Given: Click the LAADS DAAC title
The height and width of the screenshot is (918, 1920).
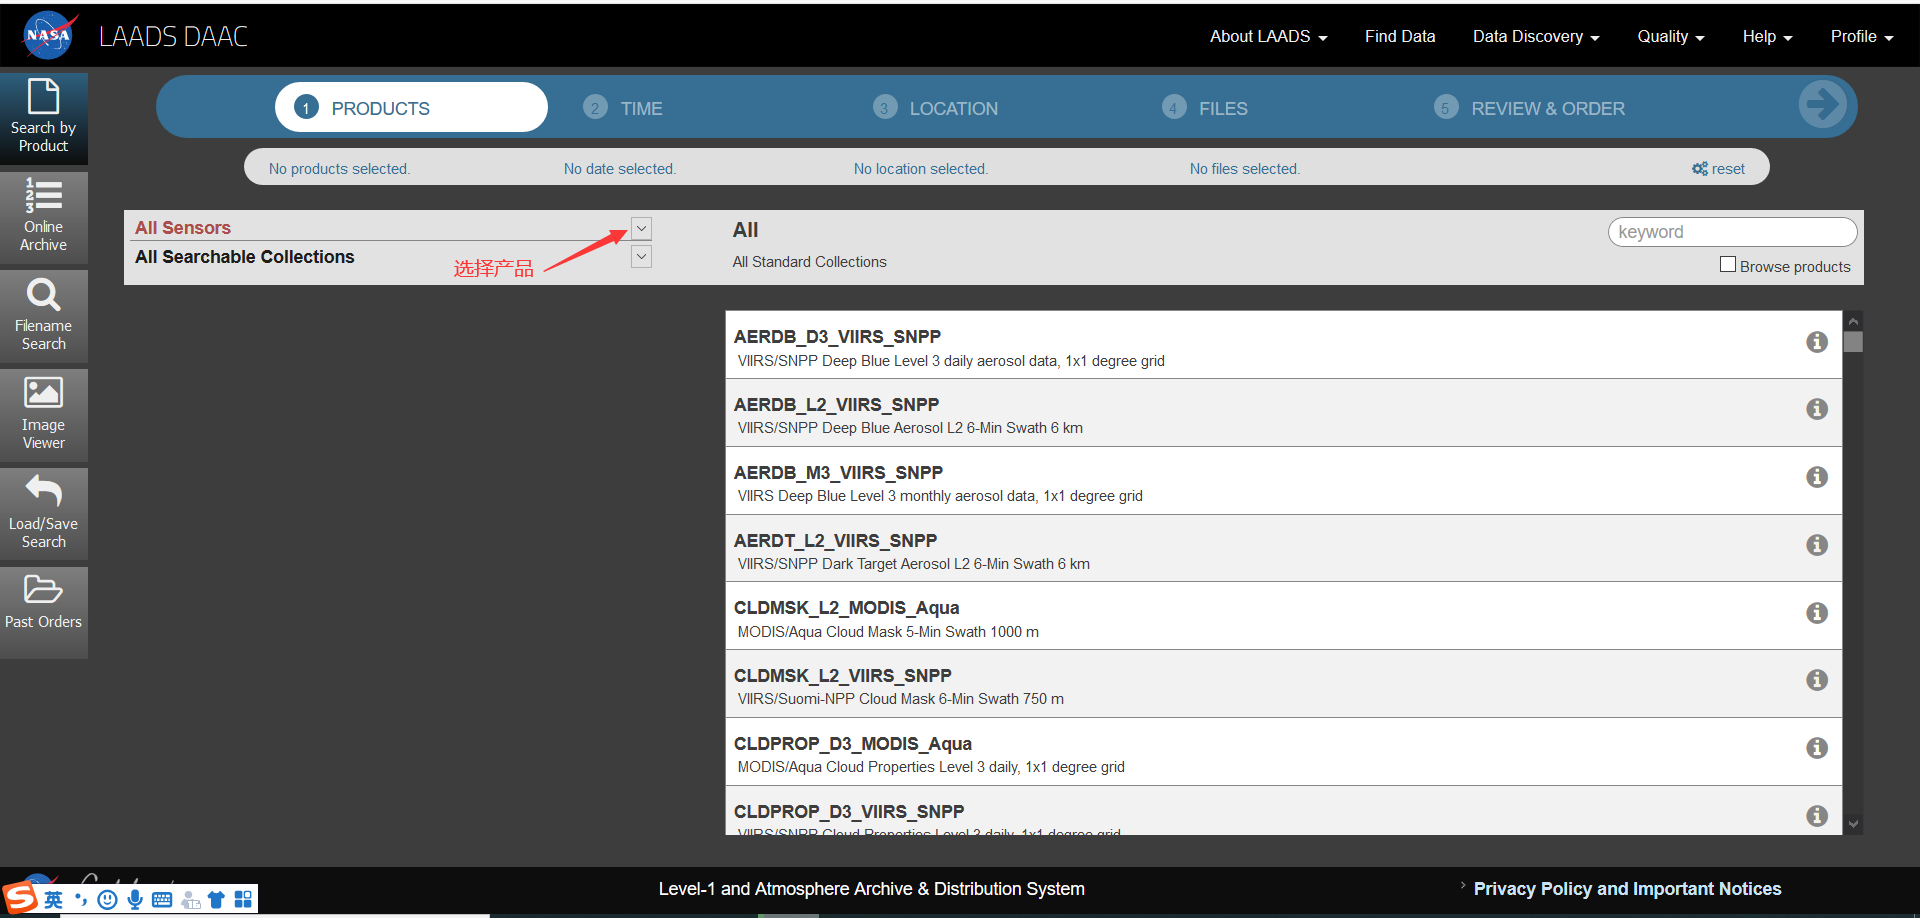Looking at the screenshot, I should 173,37.
